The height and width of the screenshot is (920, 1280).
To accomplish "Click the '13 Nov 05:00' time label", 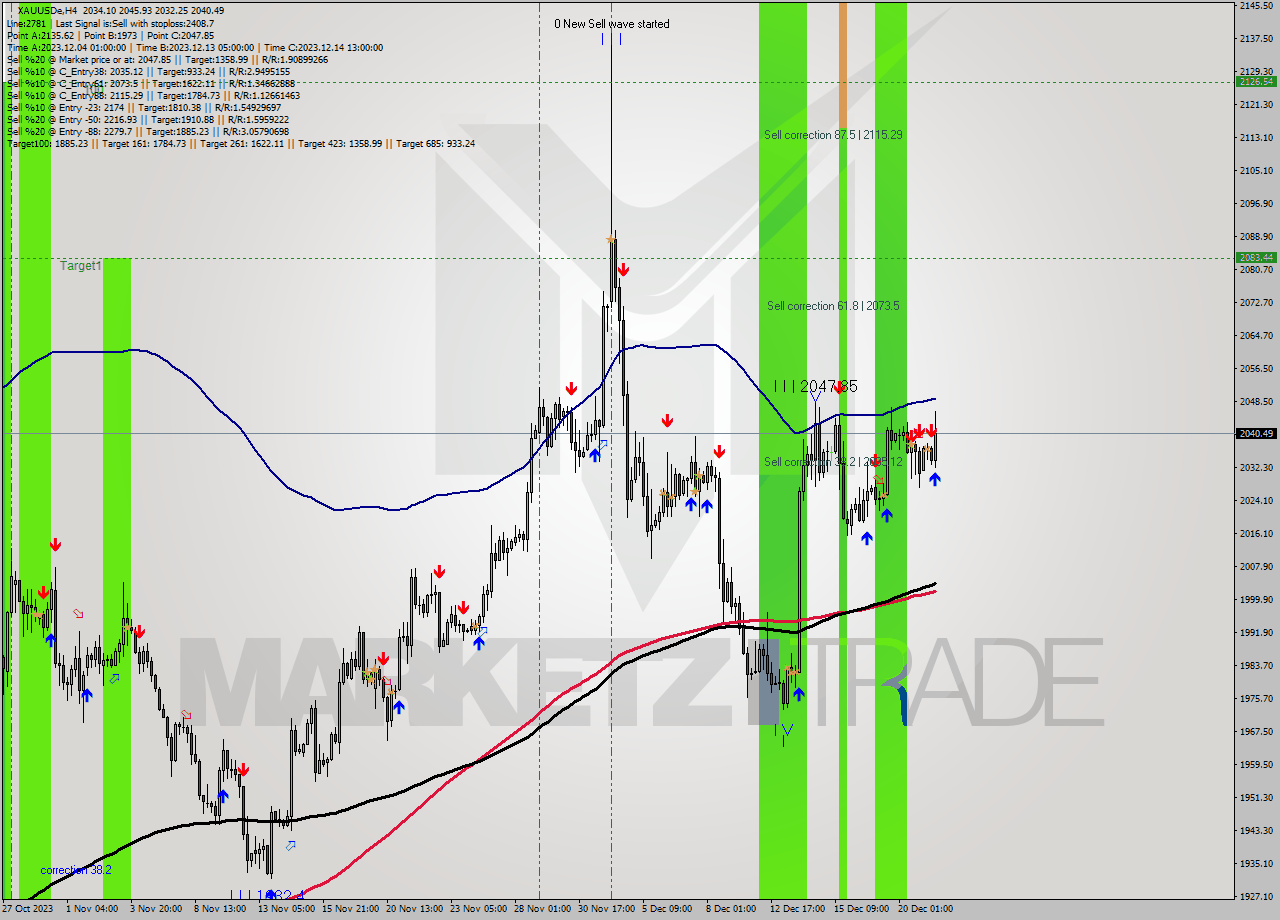I will coord(284,909).
